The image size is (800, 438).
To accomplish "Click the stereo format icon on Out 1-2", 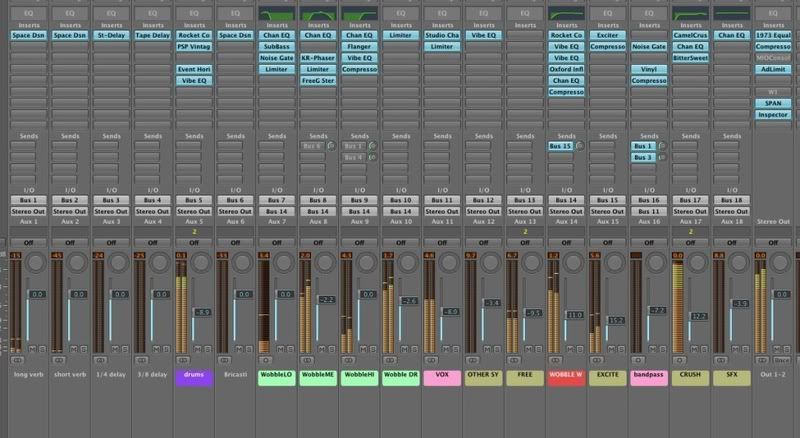I will 762,360.
